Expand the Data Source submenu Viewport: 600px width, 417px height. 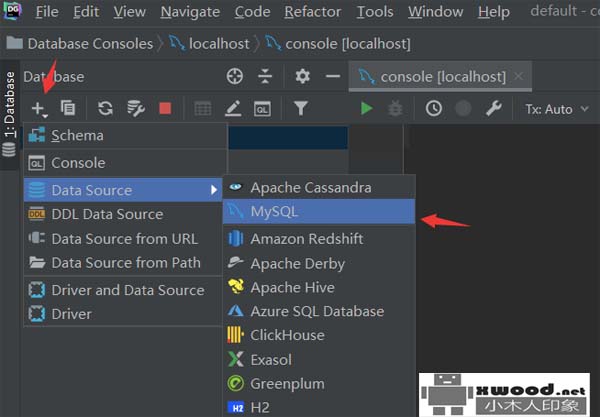click(123, 190)
